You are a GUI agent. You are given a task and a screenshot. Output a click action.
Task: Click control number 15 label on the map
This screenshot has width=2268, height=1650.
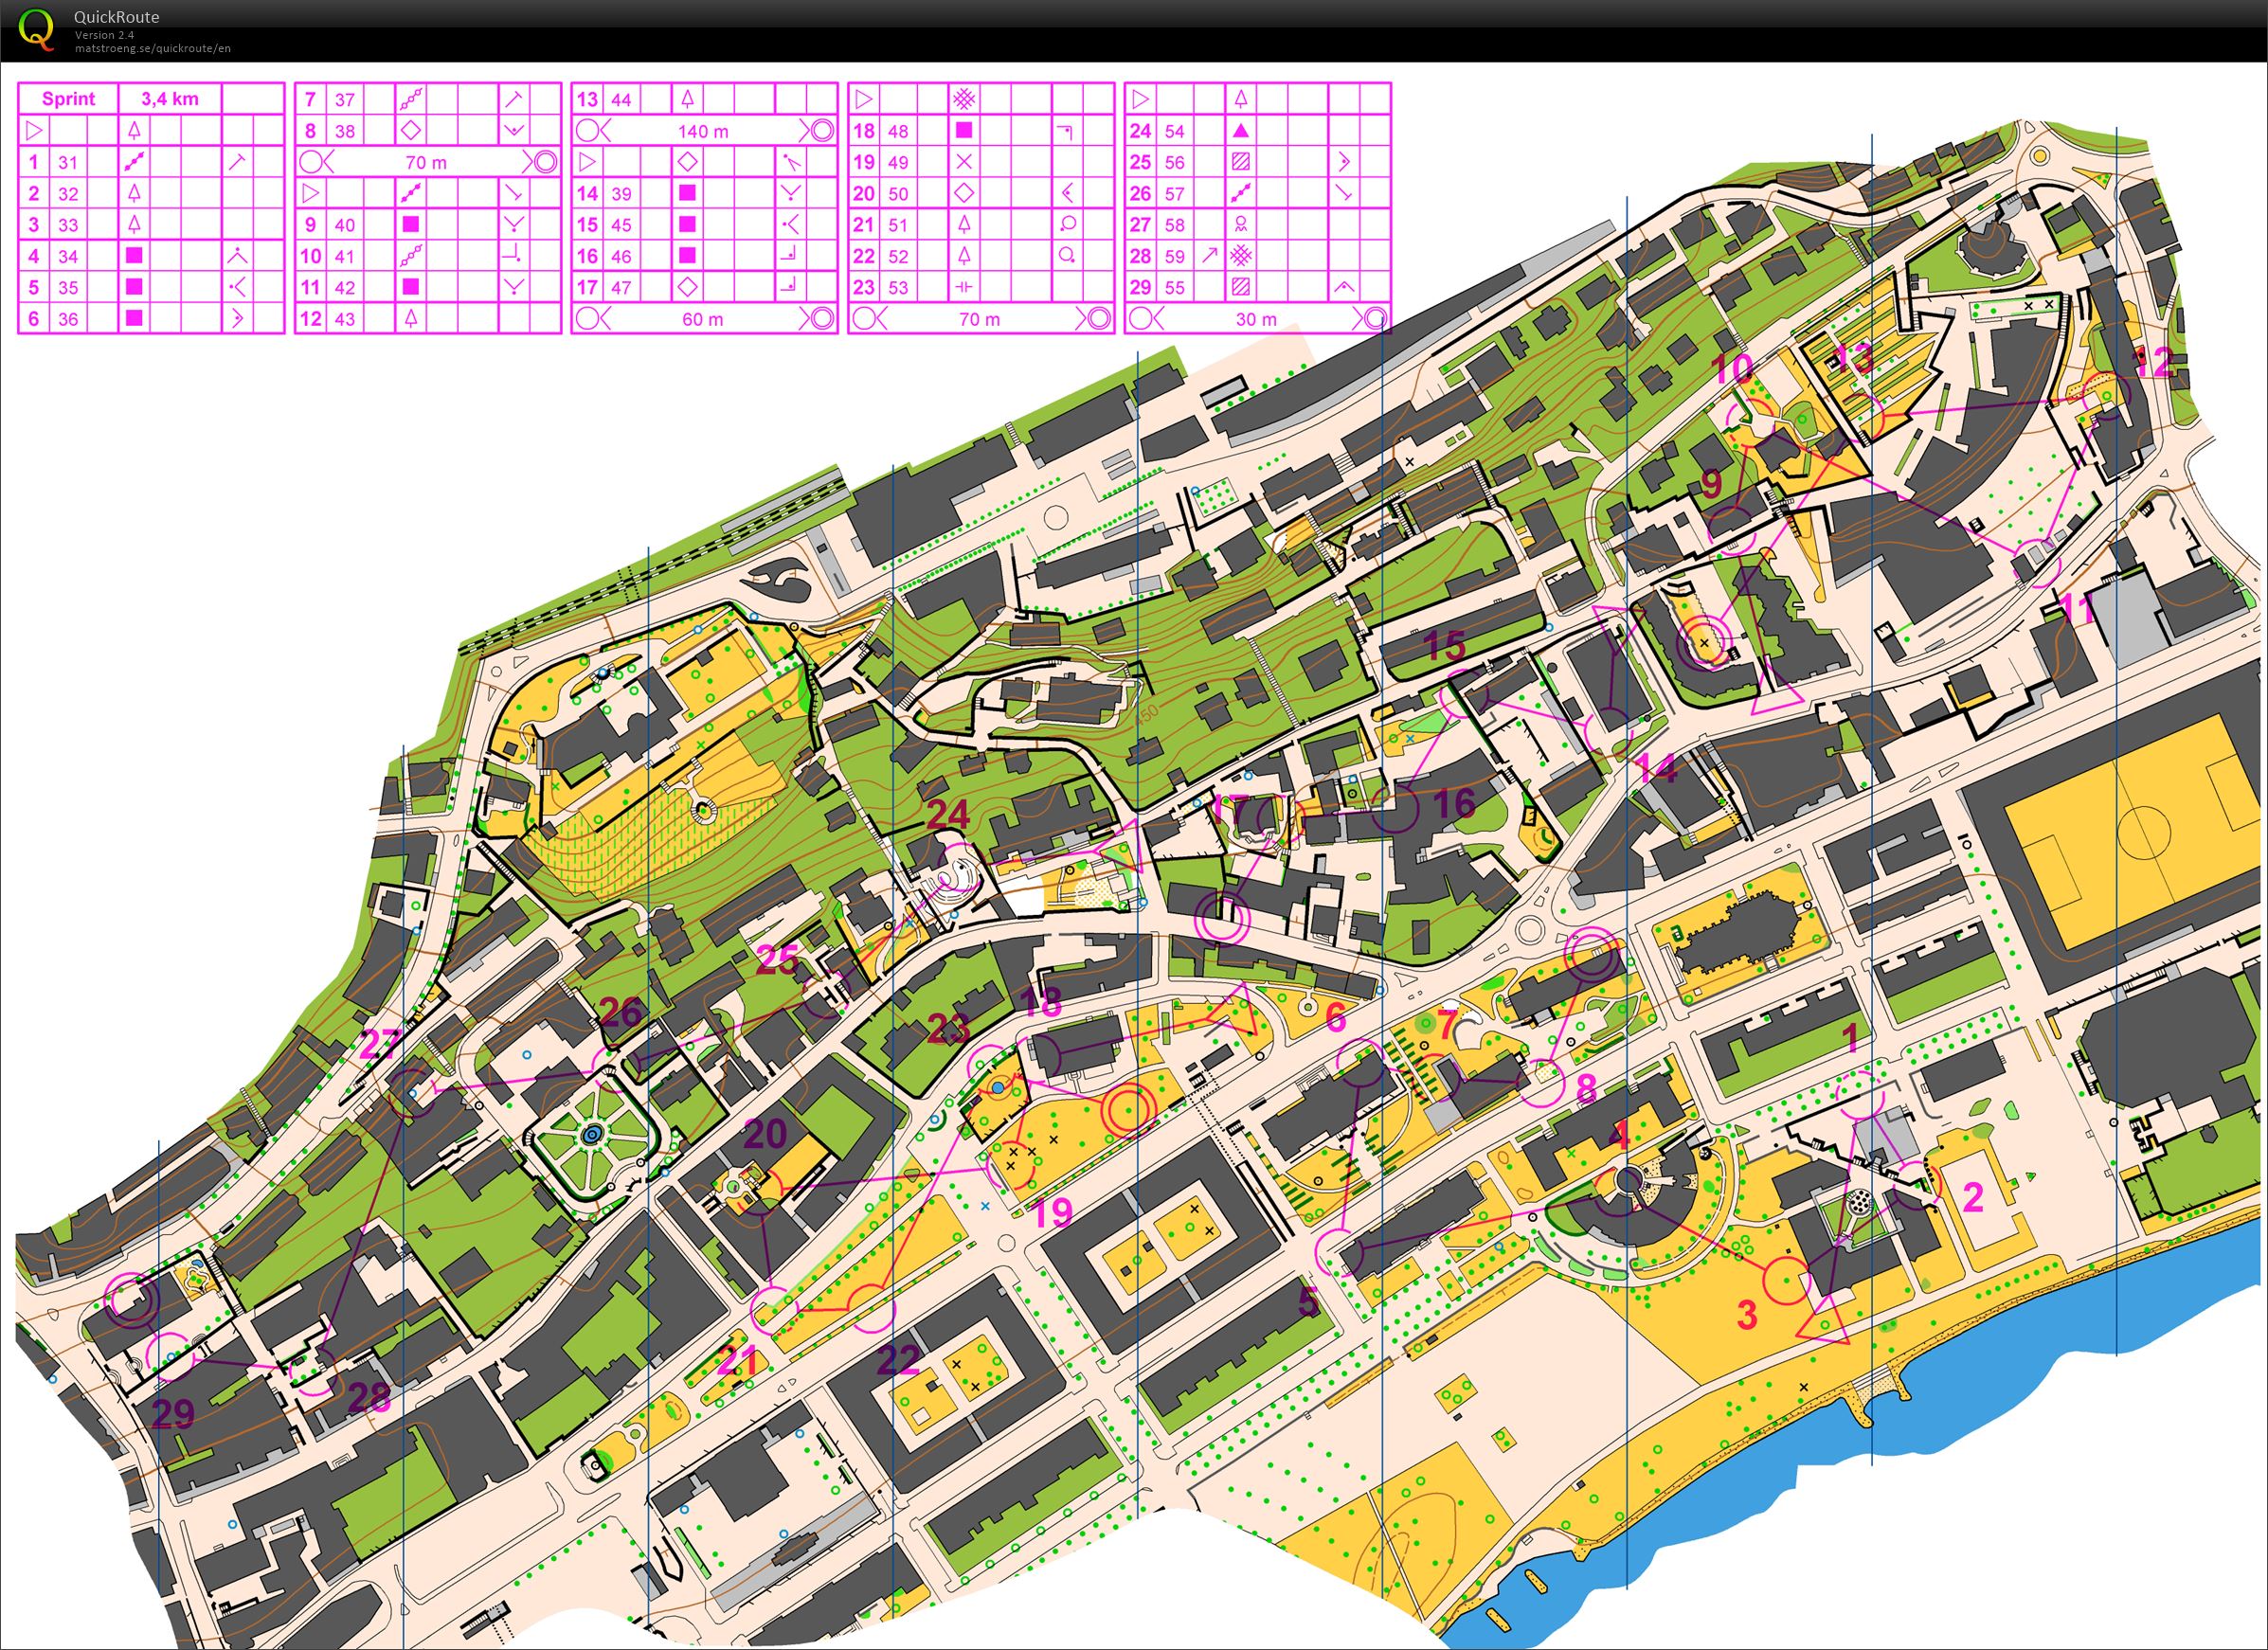[1445, 646]
